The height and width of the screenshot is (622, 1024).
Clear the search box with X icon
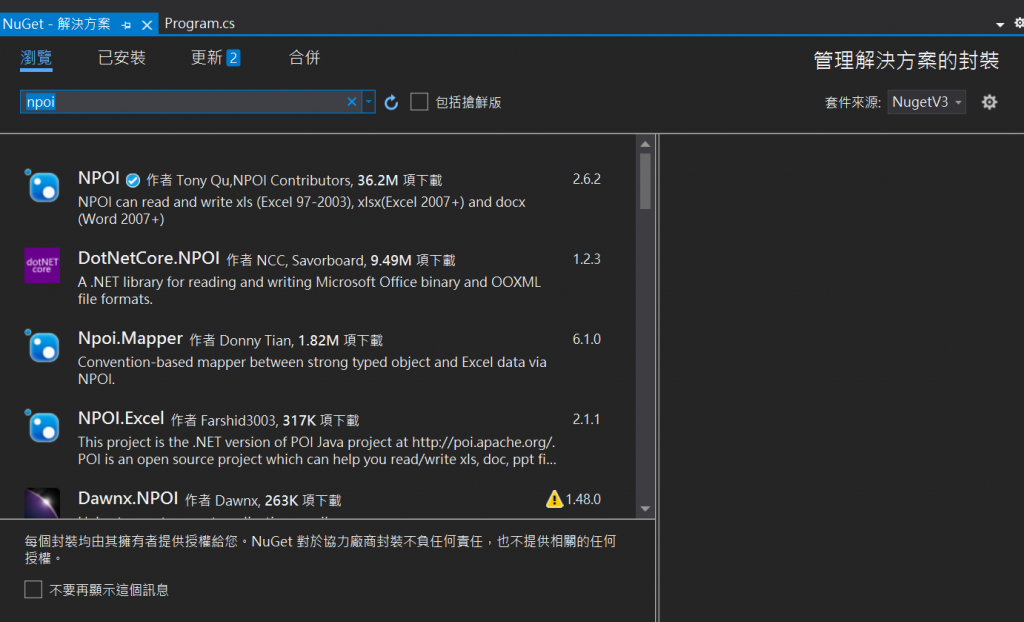pos(351,101)
